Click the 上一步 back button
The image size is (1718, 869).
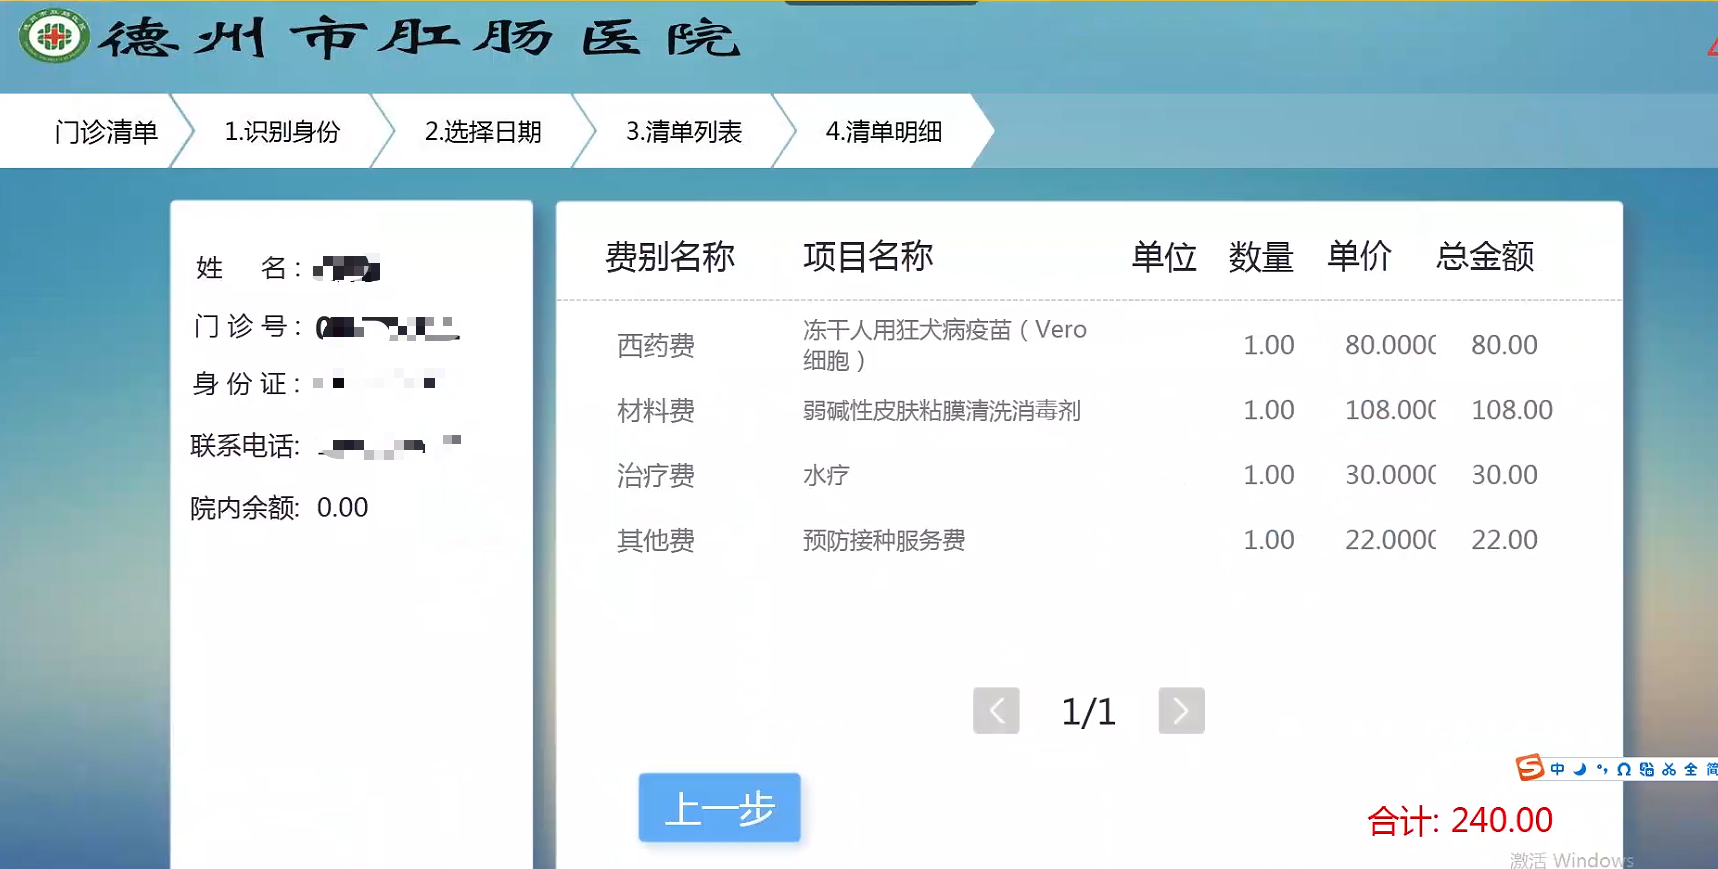(719, 808)
